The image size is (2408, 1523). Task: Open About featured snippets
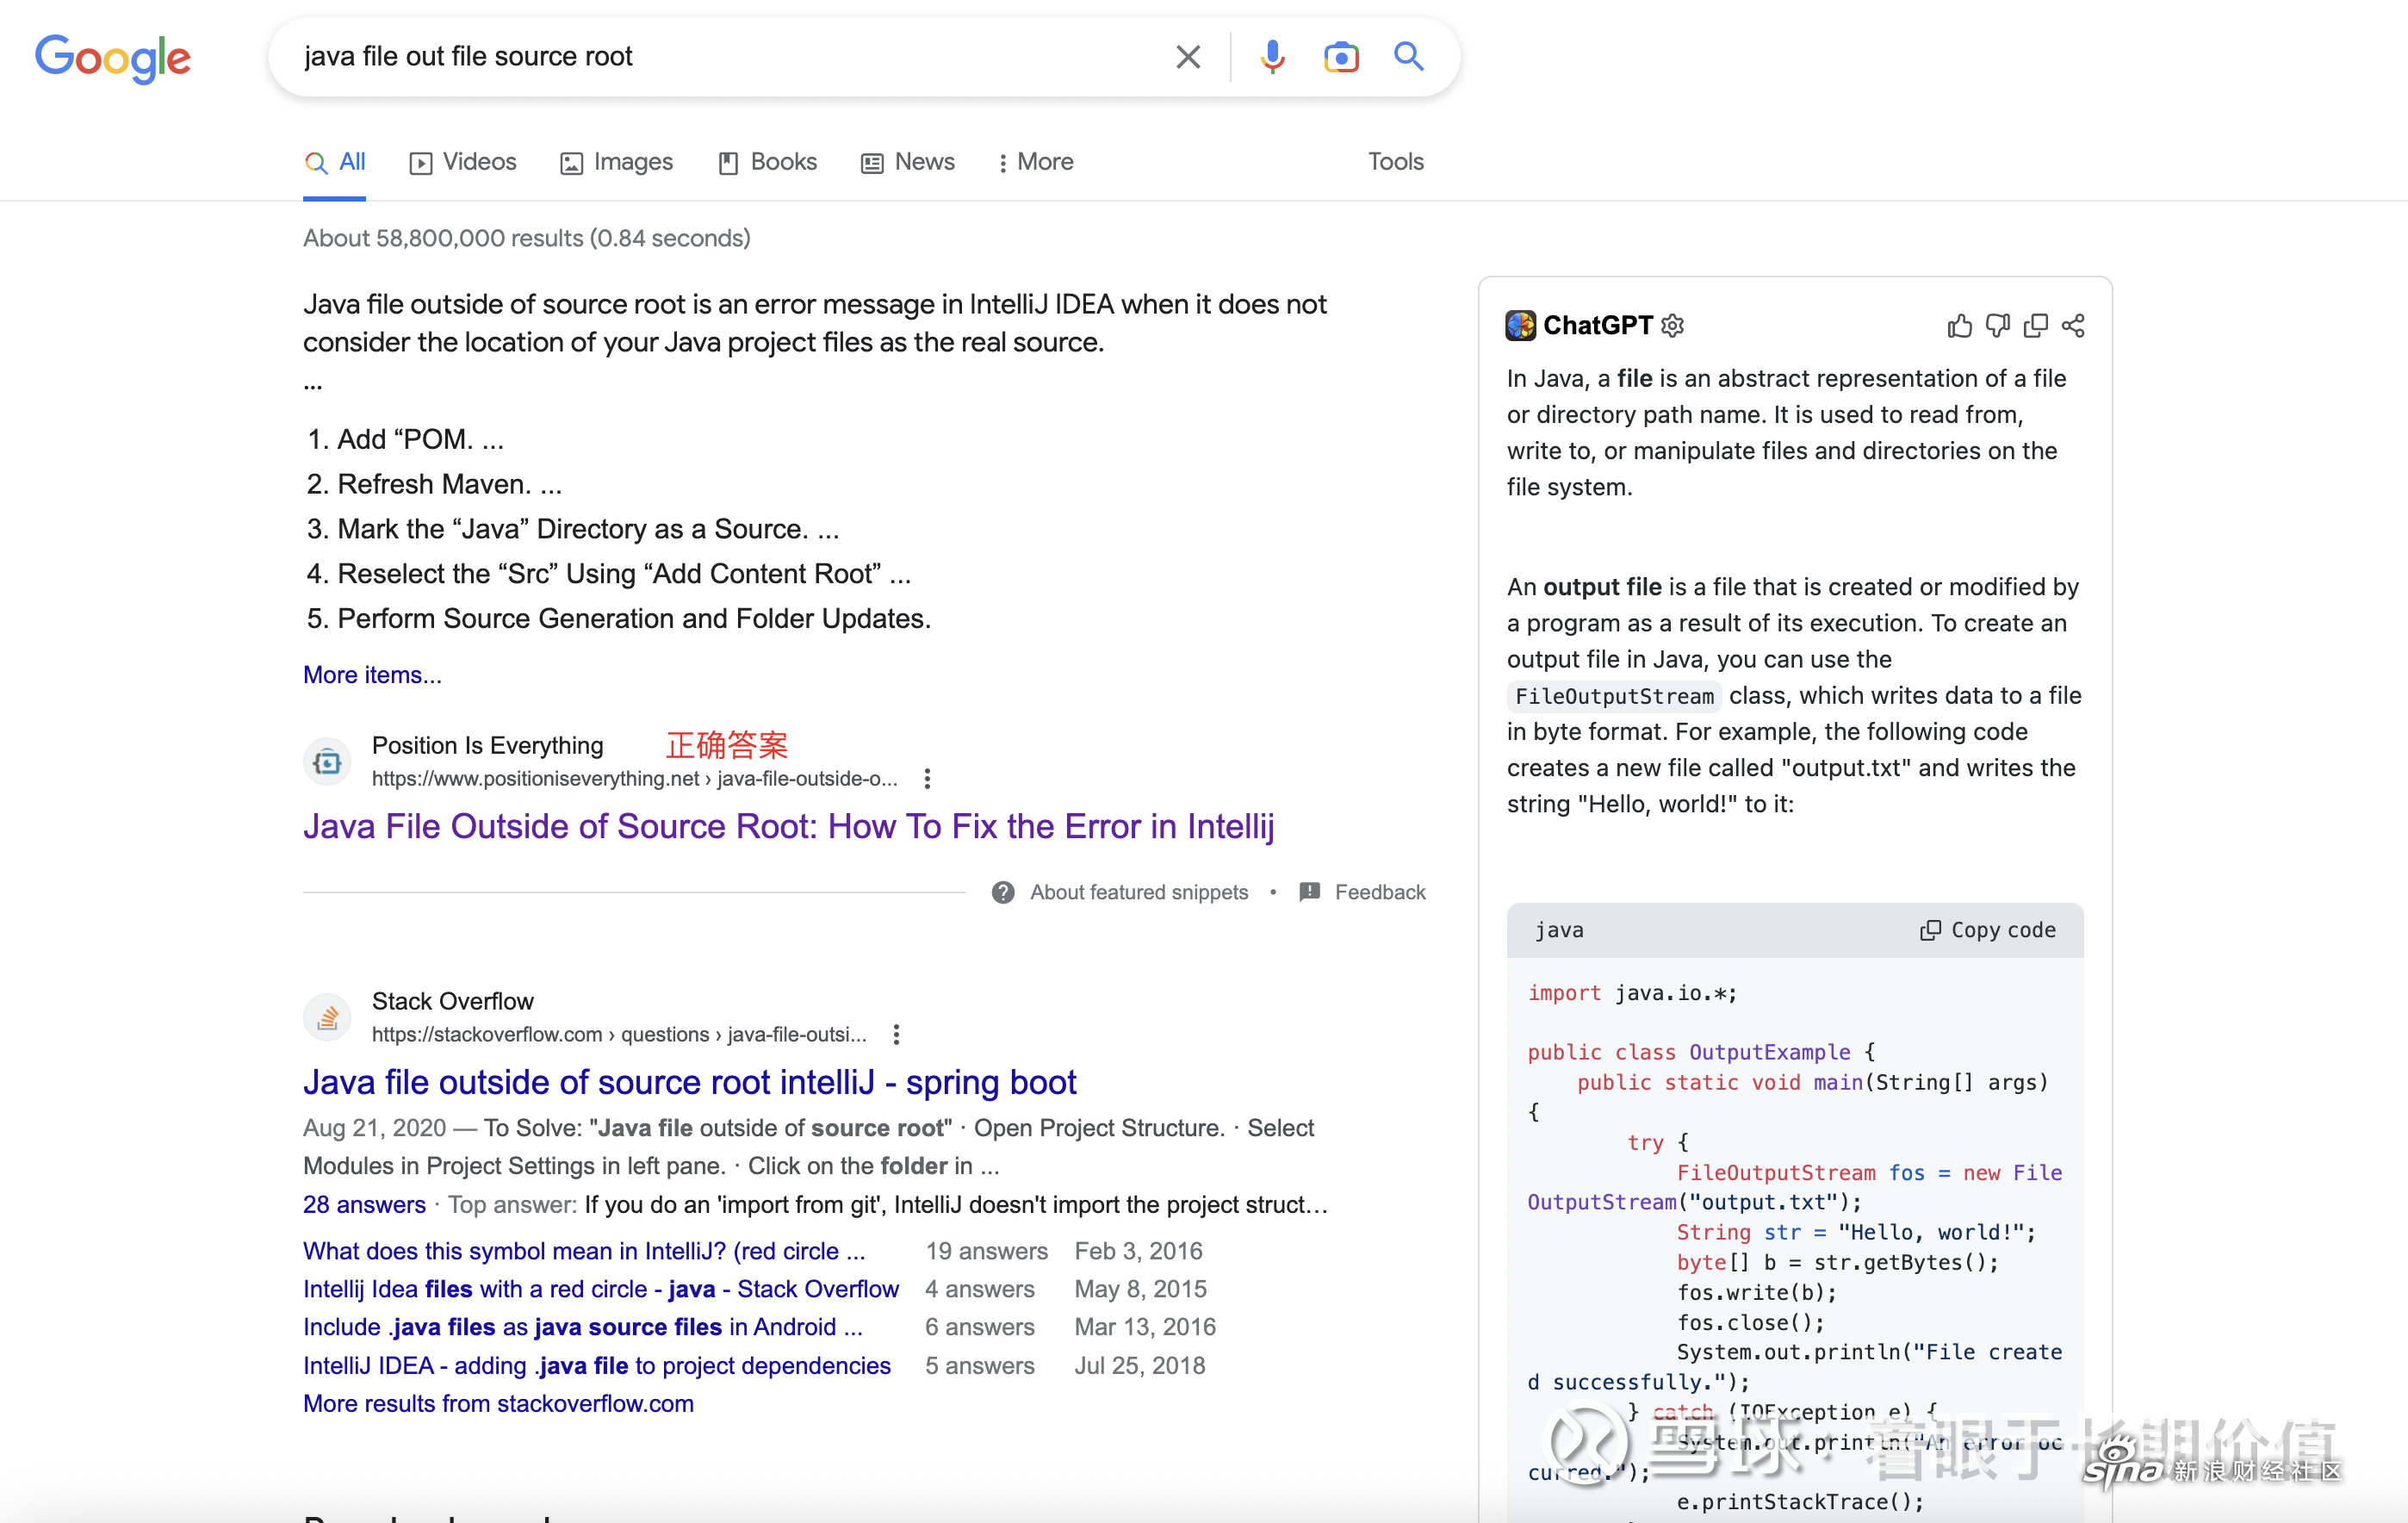[1139, 892]
